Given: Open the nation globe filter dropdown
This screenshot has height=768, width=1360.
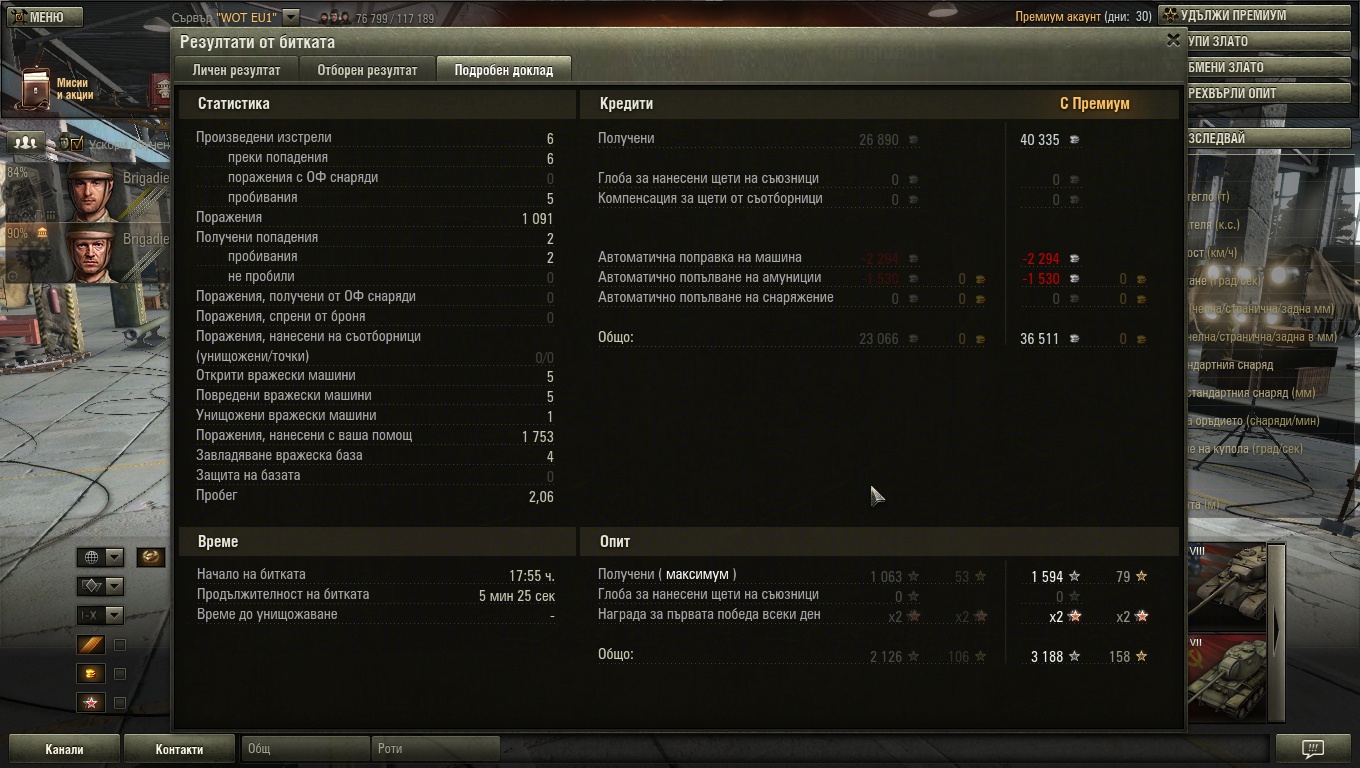Looking at the screenshot, I should (100, 557).
